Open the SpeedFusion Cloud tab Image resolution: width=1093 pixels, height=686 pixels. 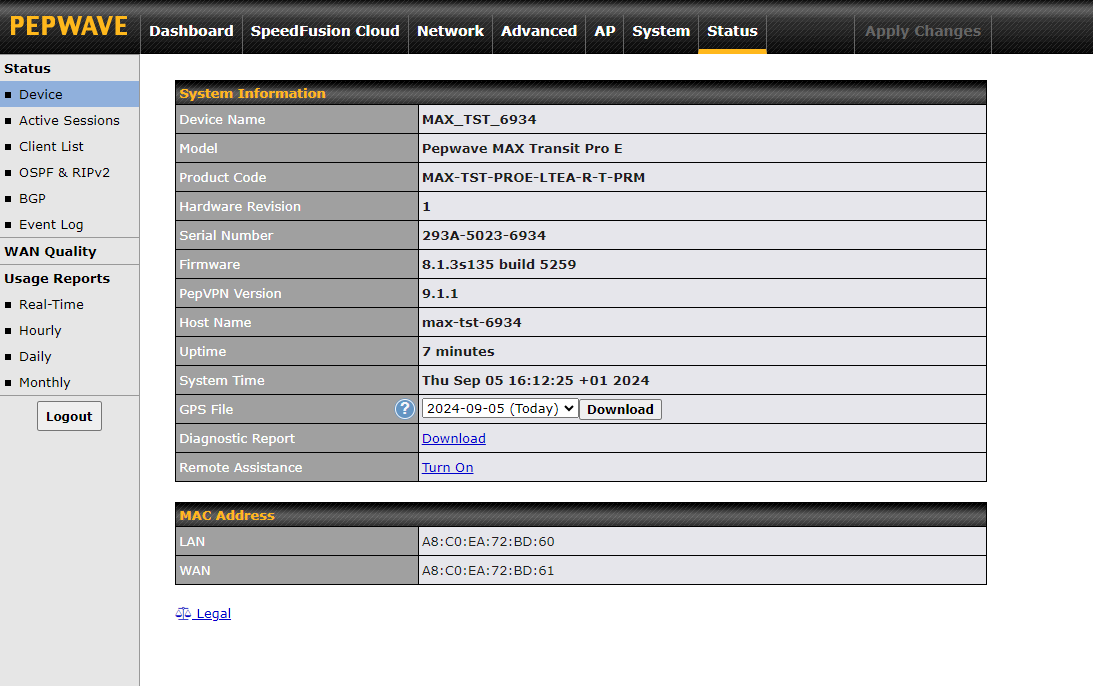click(325, 31)
